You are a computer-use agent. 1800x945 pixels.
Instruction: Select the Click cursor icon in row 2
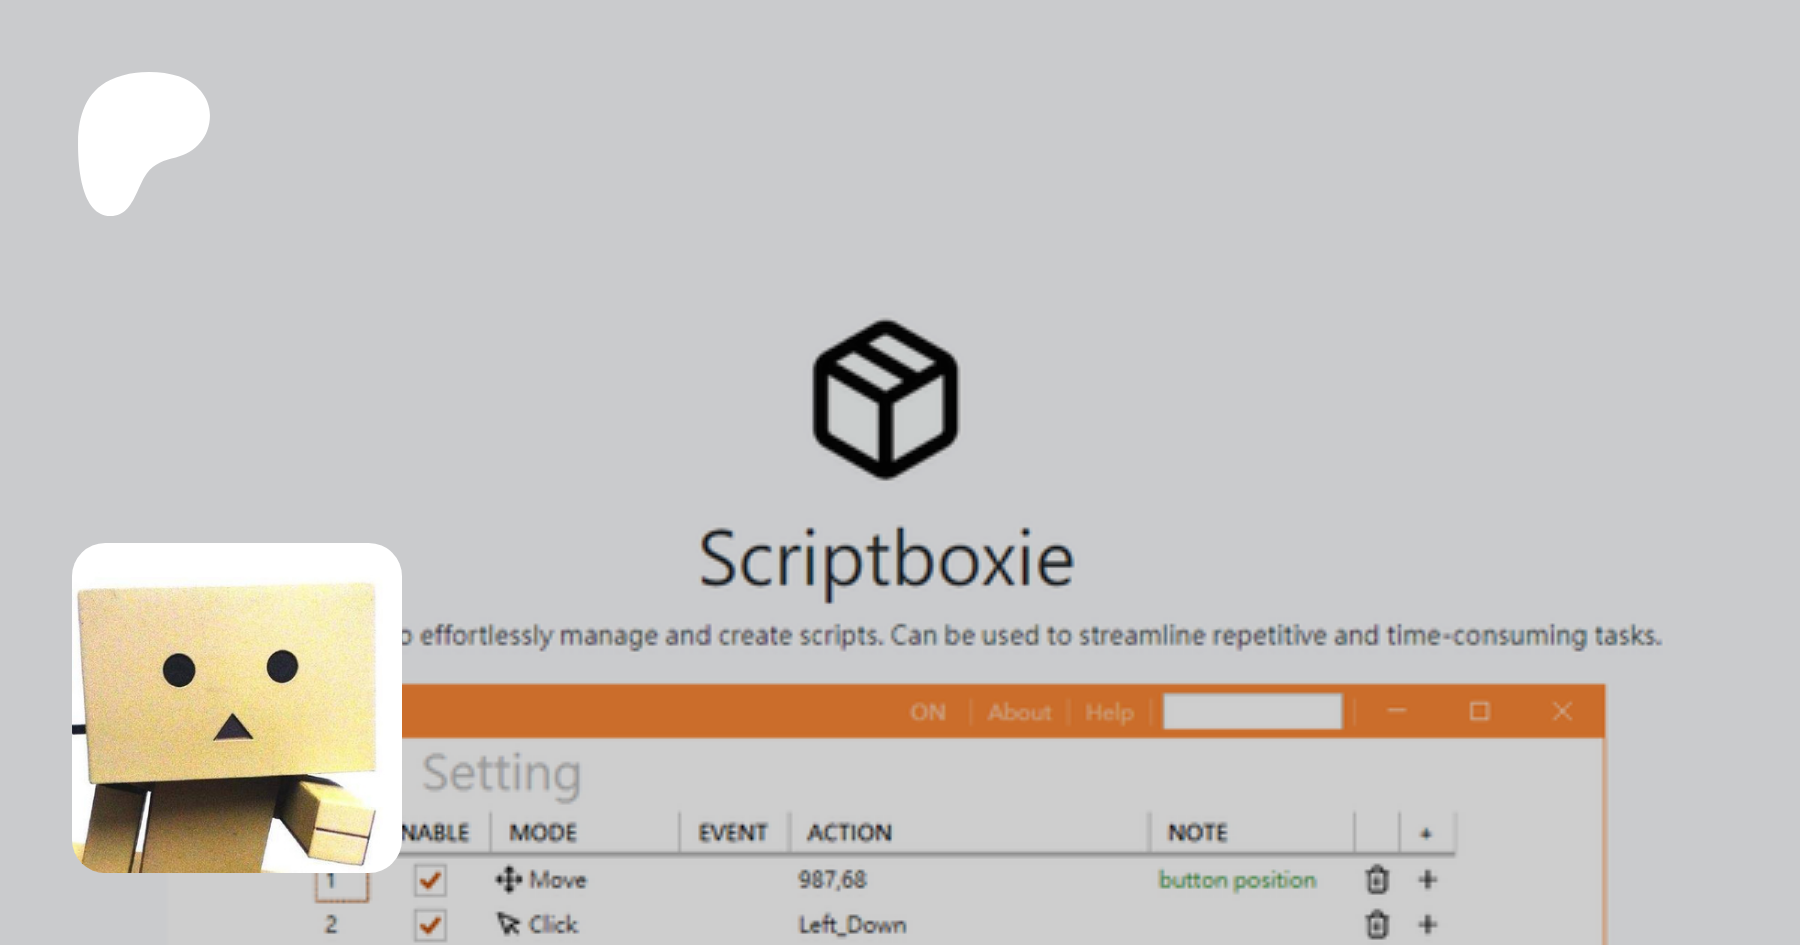coord(508,924)
